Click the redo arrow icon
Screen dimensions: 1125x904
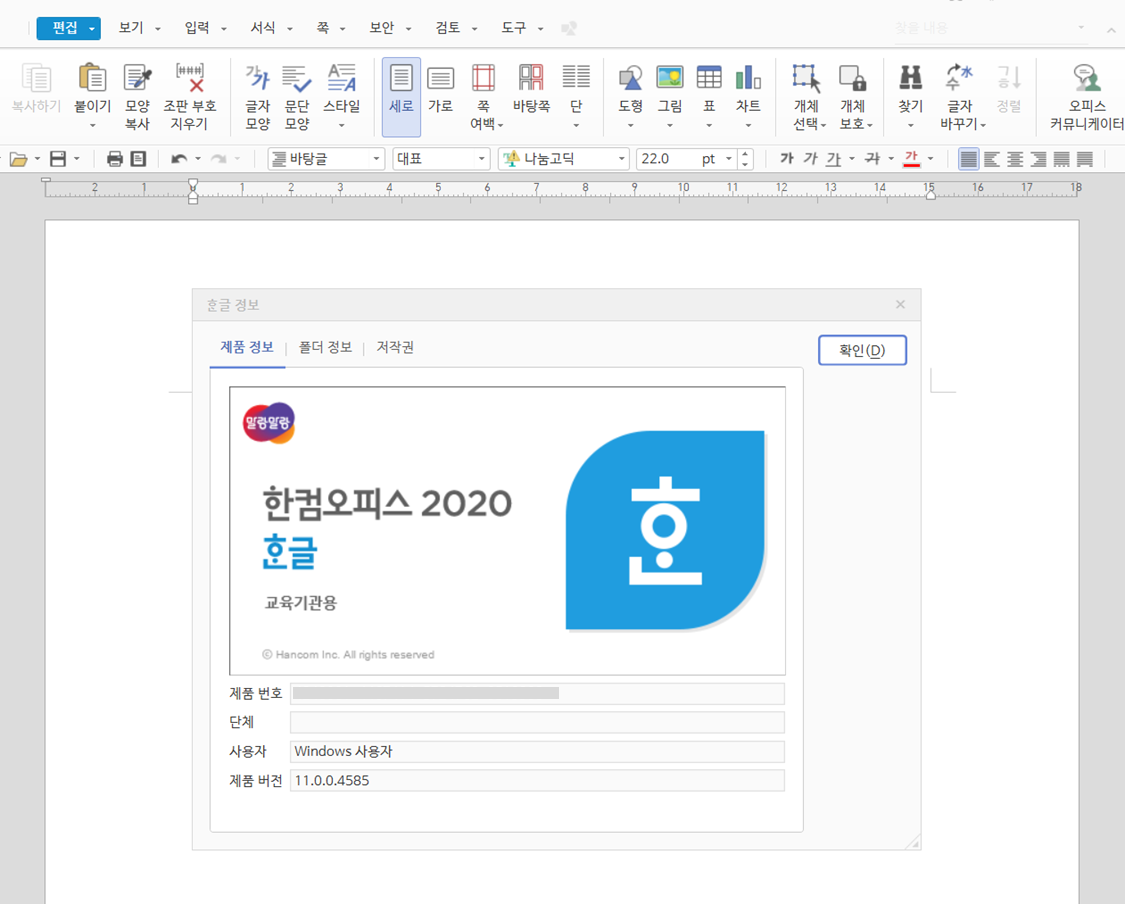[219, 159]
